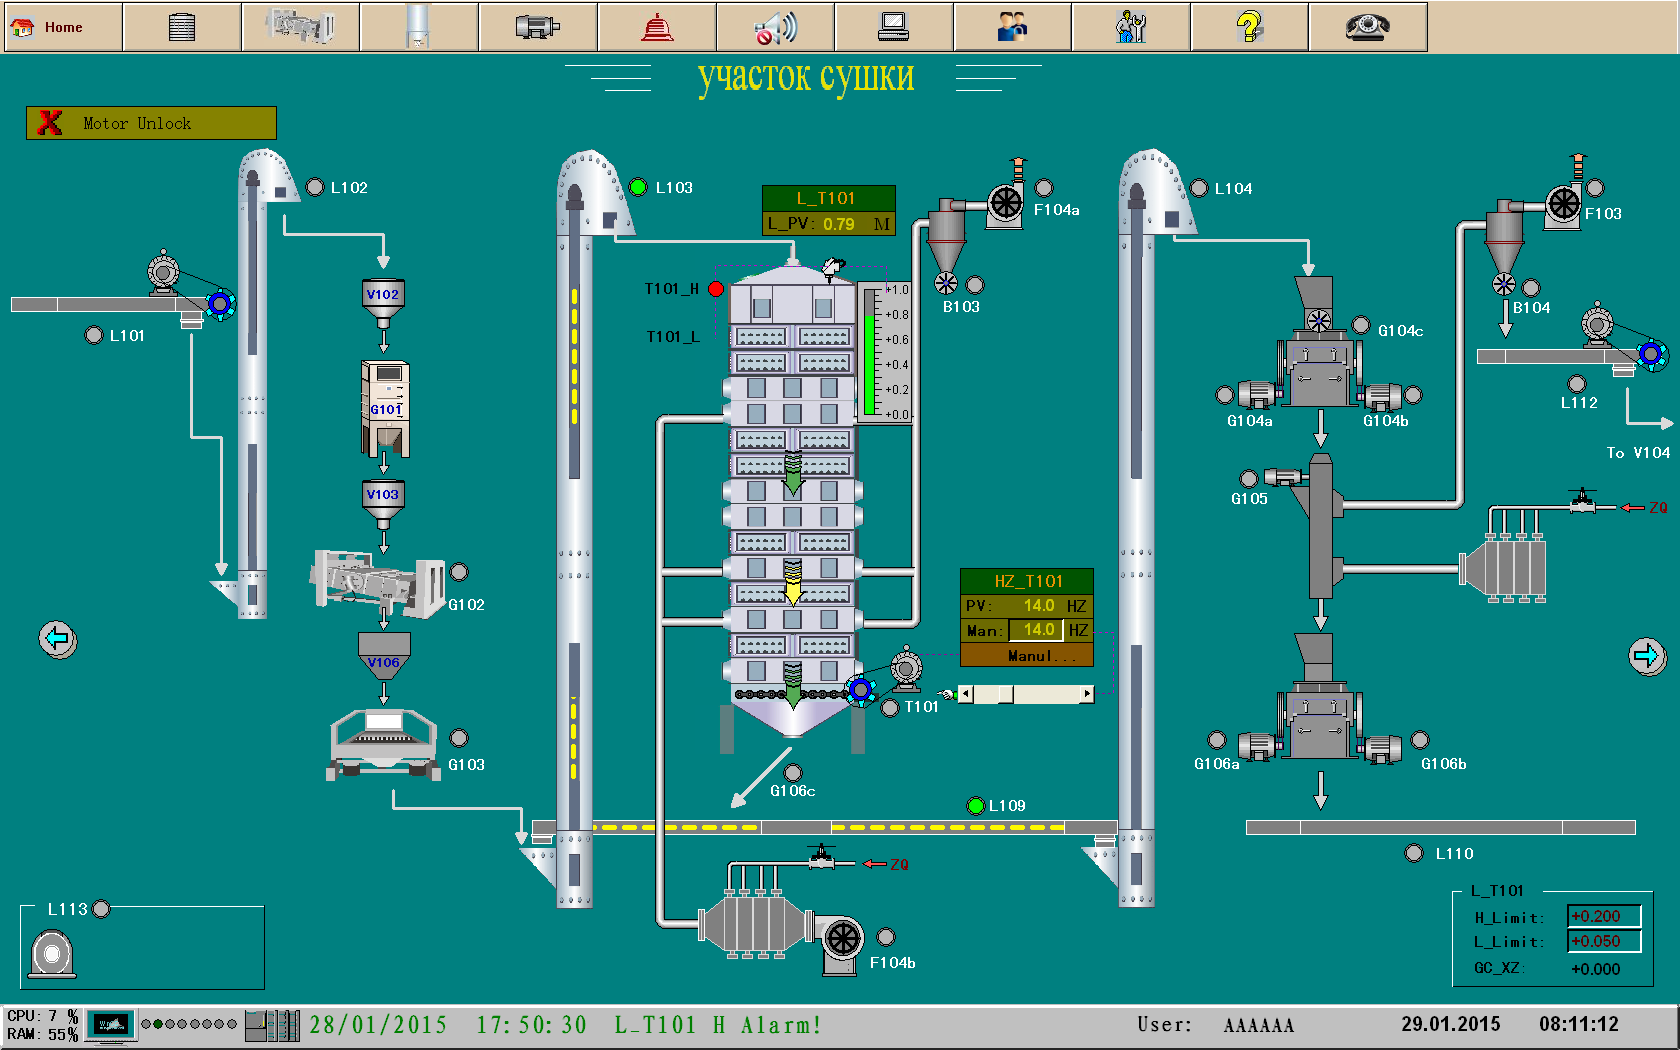Open the alarm bell toolbar icon
The height and width of the screenshot is (1050, 1680).
(656, 27)
